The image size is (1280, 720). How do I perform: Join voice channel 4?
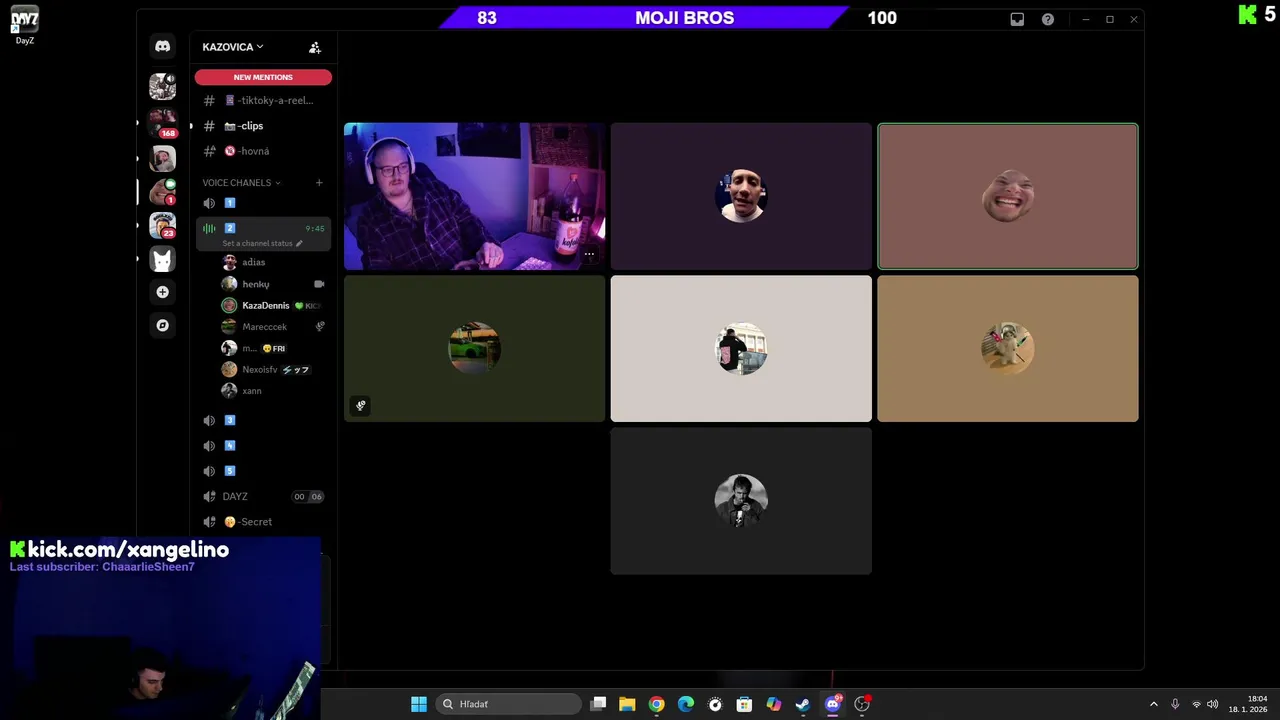click(263, 446)
